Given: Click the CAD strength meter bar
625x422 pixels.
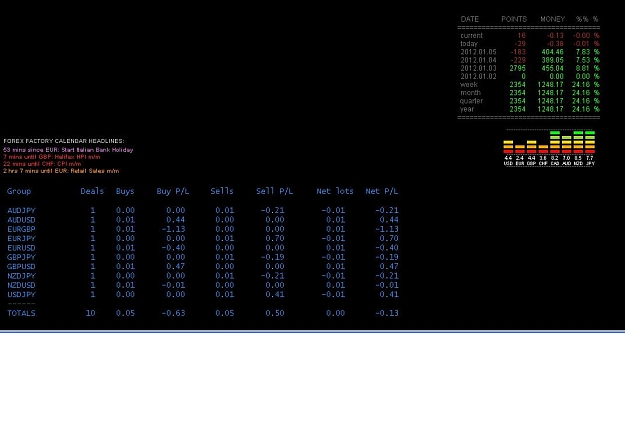Looking at the screenshot, I should (555, 142).
